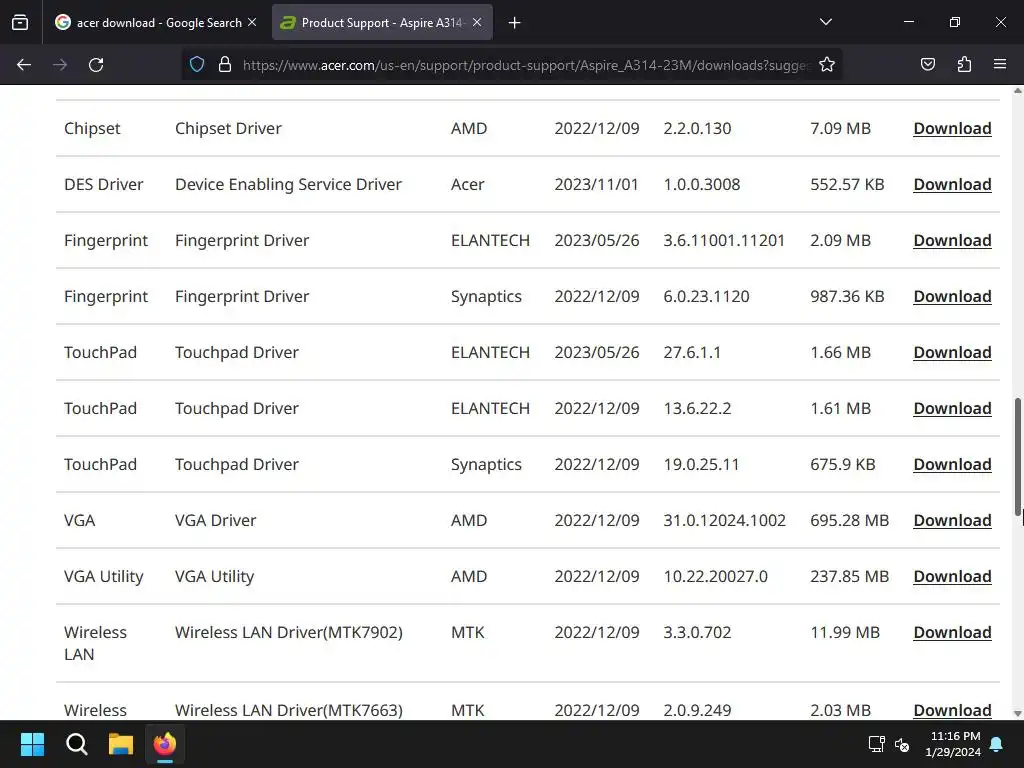Click file size '695.28 MB'
The image size is (1024, 768).
tap(849, 520)
